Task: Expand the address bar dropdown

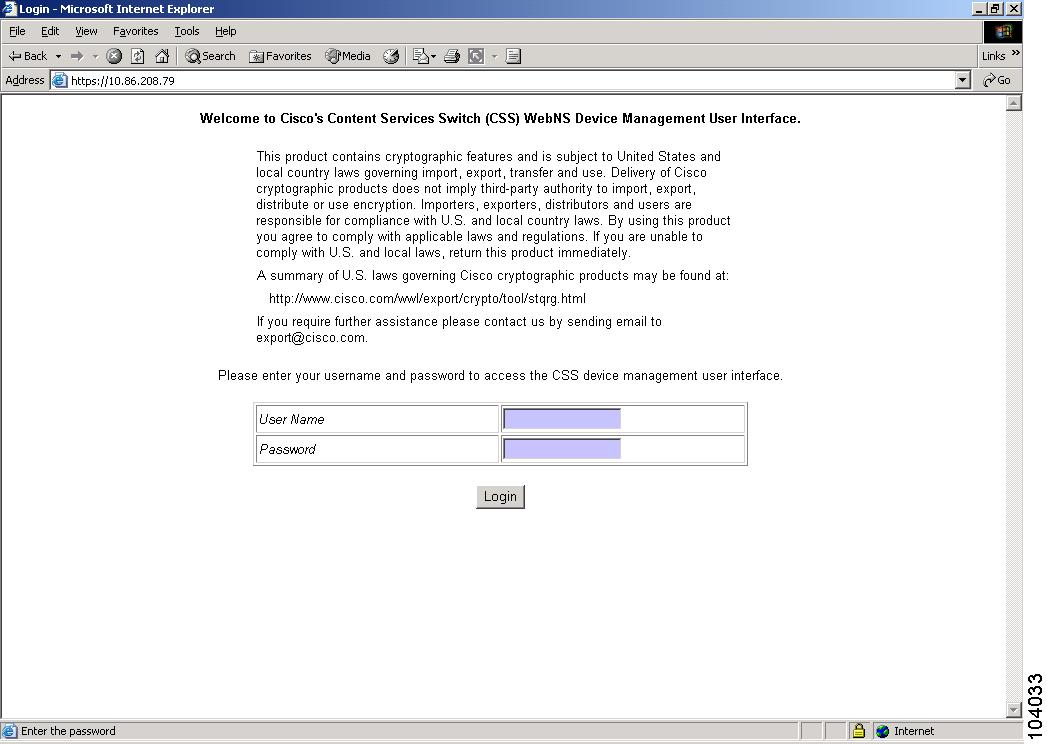Action: coord(962,80)
